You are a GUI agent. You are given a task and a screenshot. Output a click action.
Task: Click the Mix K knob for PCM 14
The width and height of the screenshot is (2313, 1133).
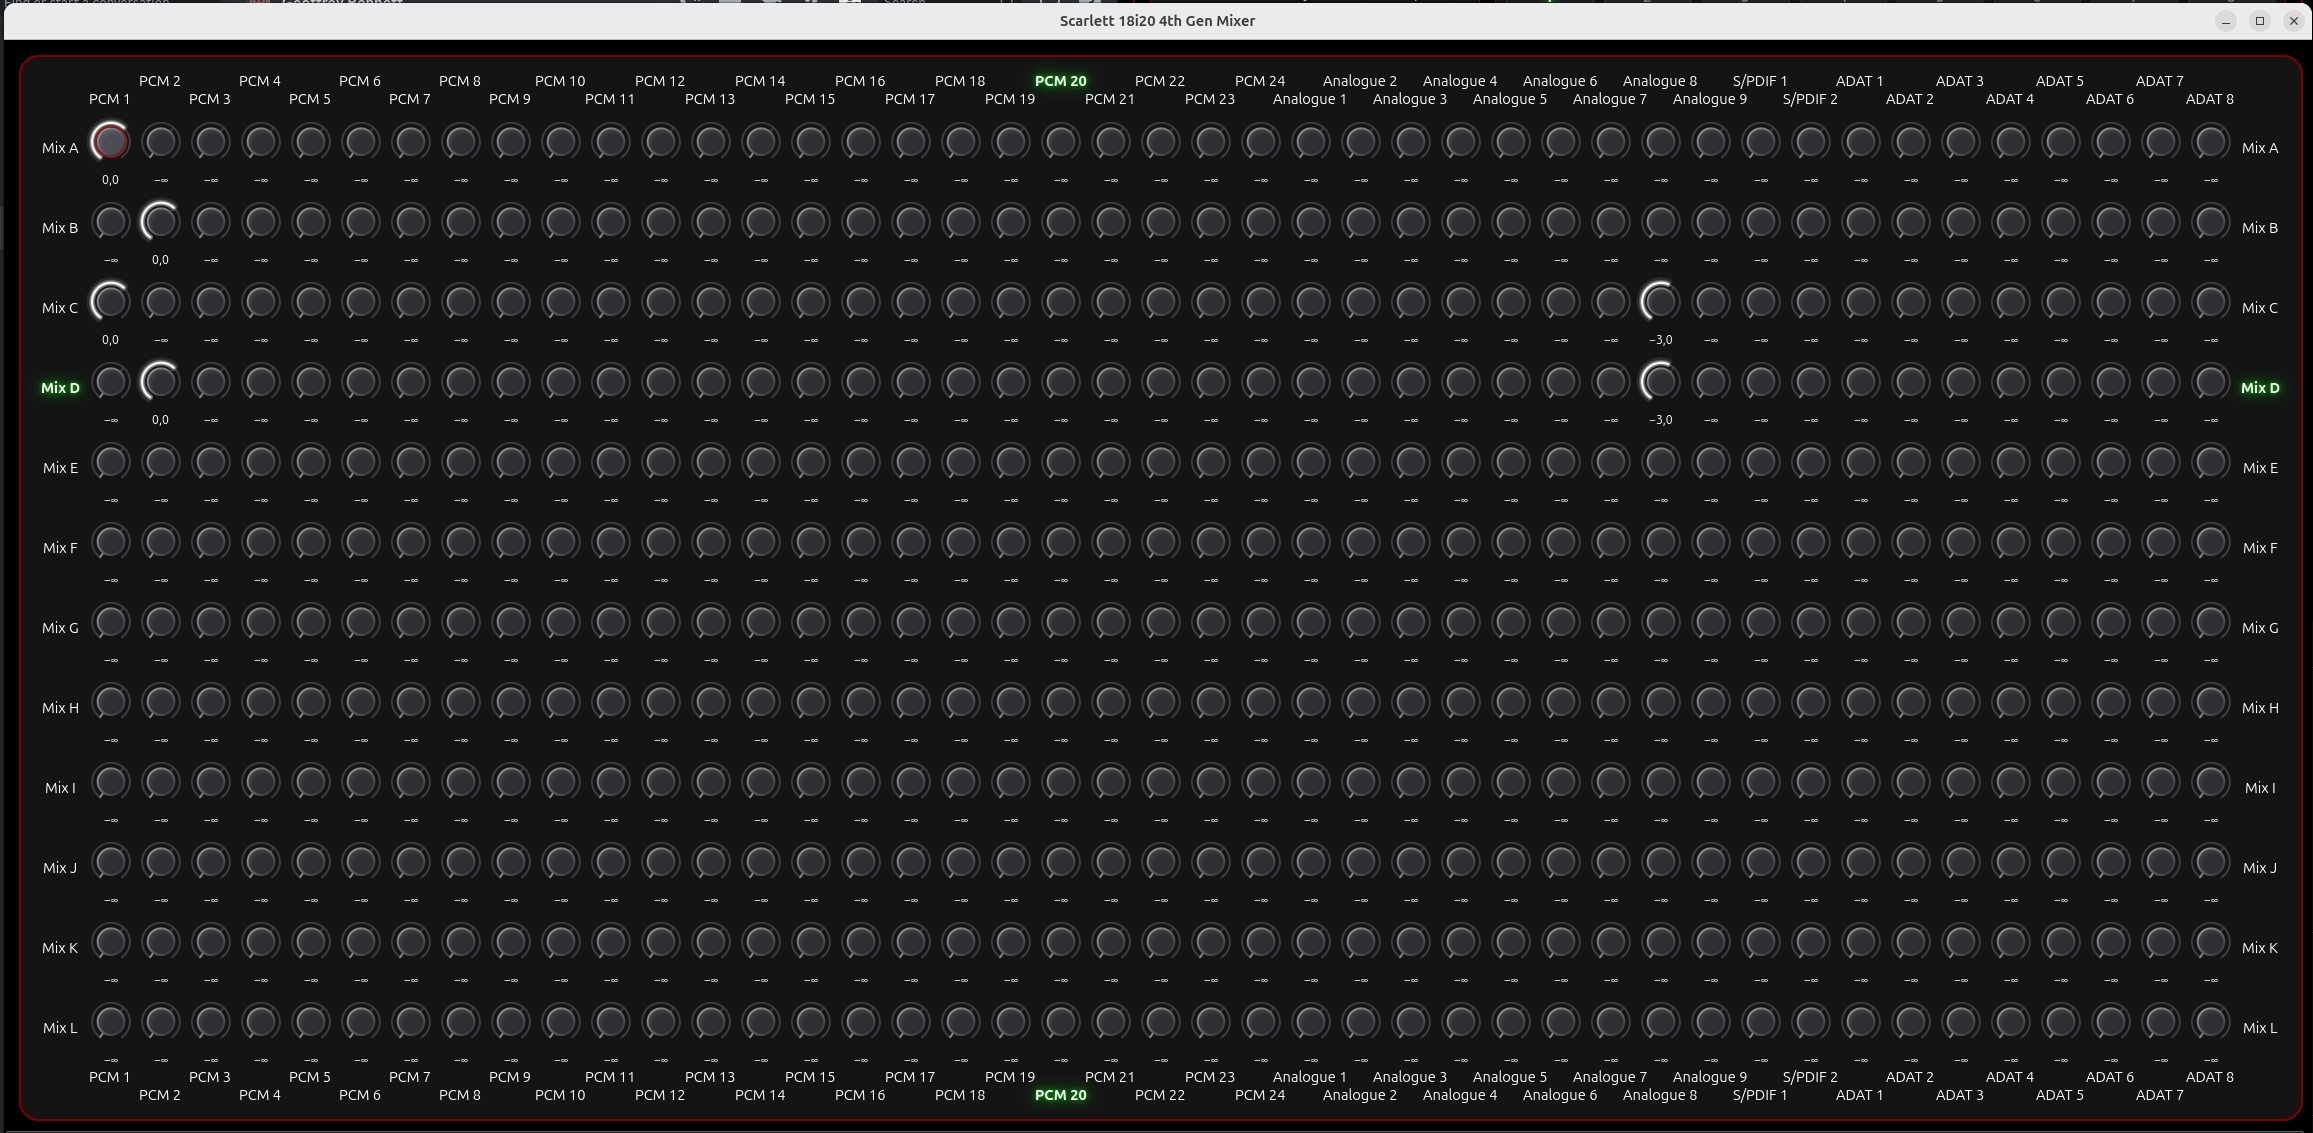[x=760, y=942]
